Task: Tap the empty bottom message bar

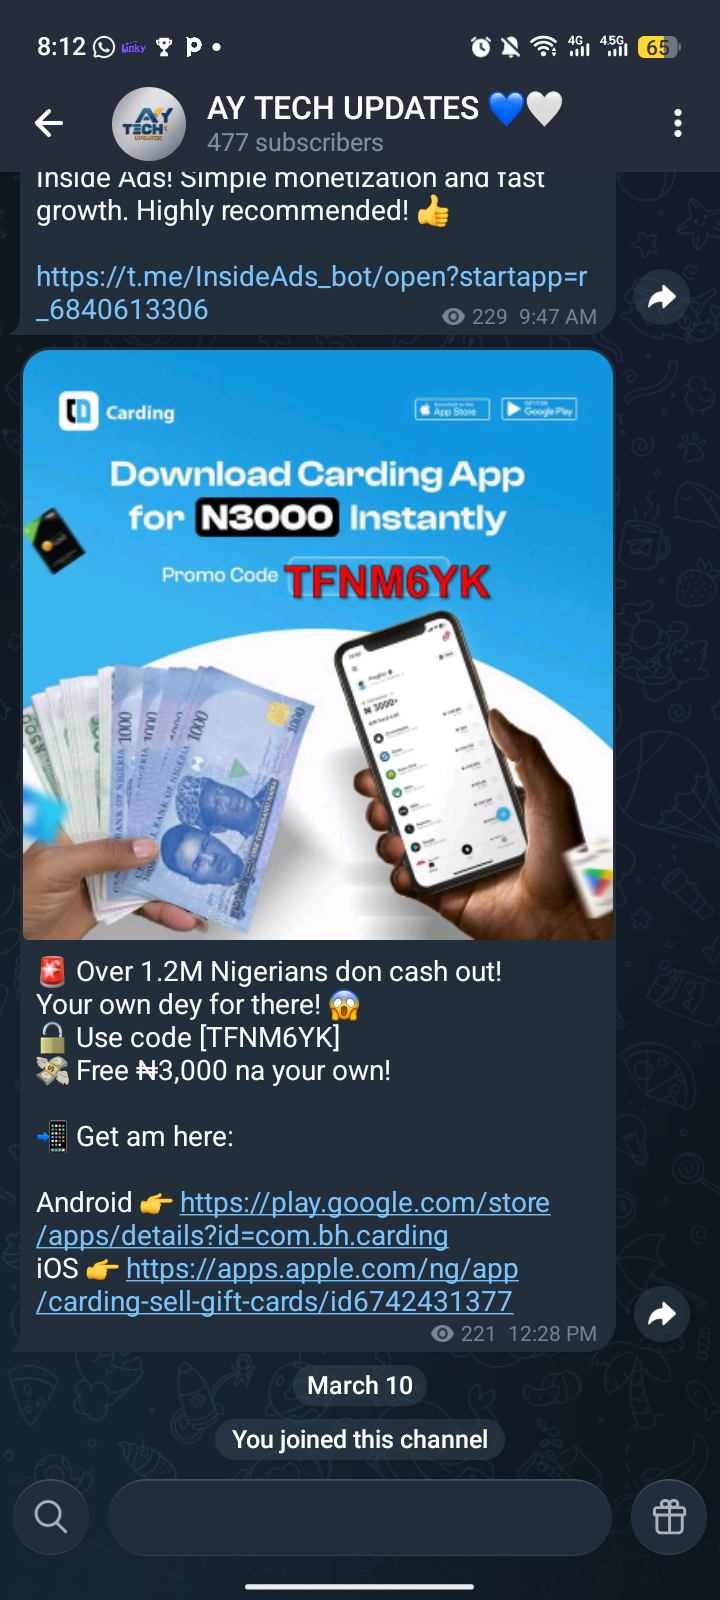Action: [360, 1517]
